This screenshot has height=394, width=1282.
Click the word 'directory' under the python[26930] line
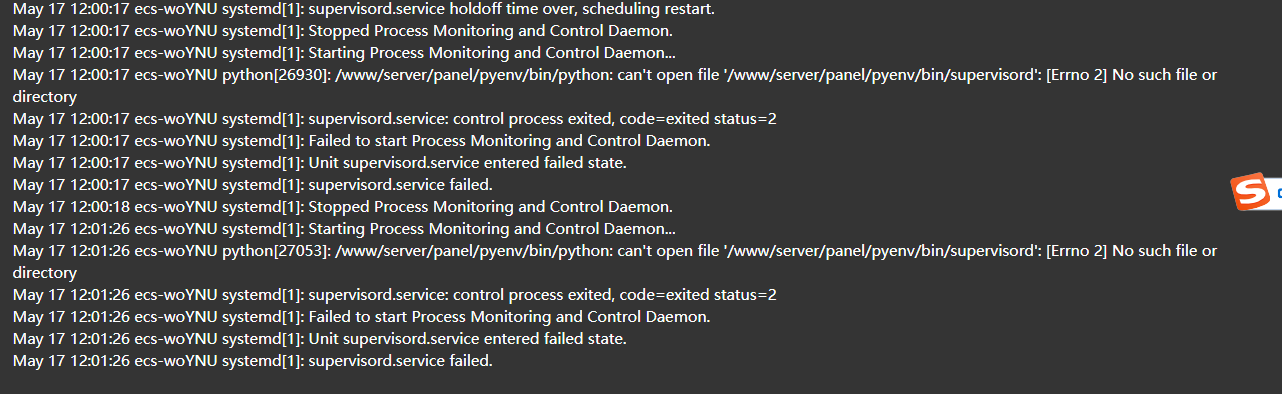[45, 97]
